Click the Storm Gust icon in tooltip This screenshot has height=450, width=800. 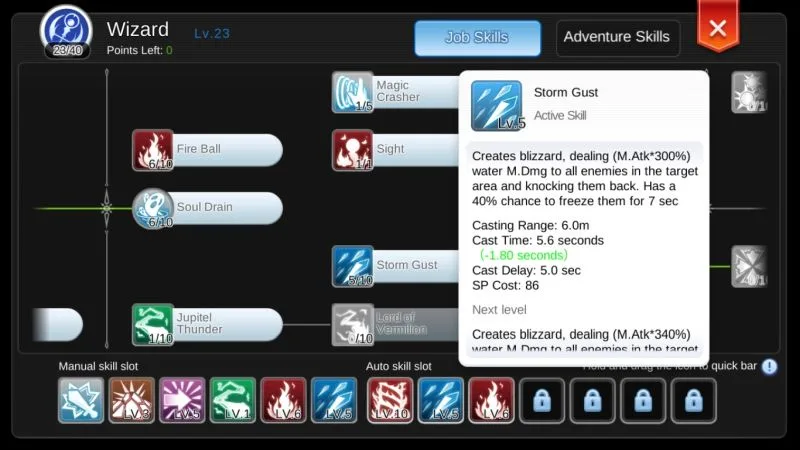(x=496, y=106)
